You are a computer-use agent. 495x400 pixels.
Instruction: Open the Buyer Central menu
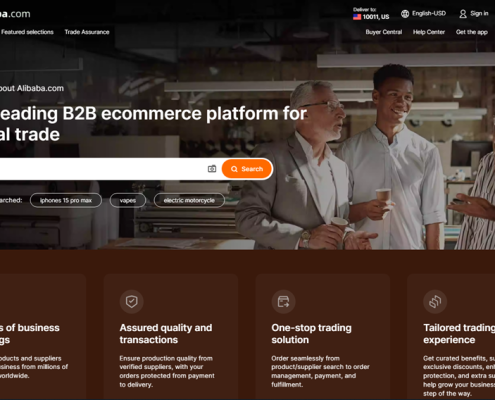(384, 32)
